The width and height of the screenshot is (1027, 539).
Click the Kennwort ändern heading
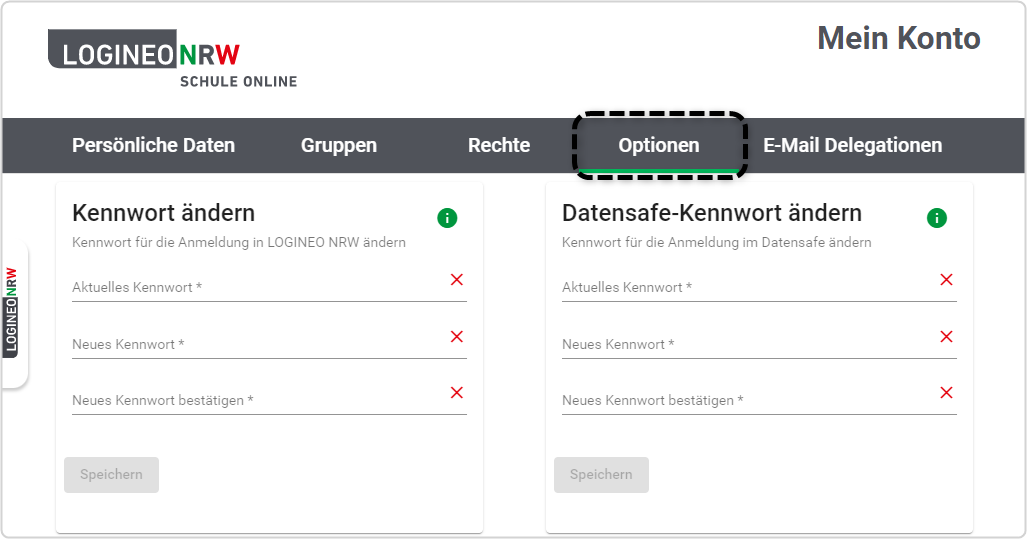coord(164,214)
